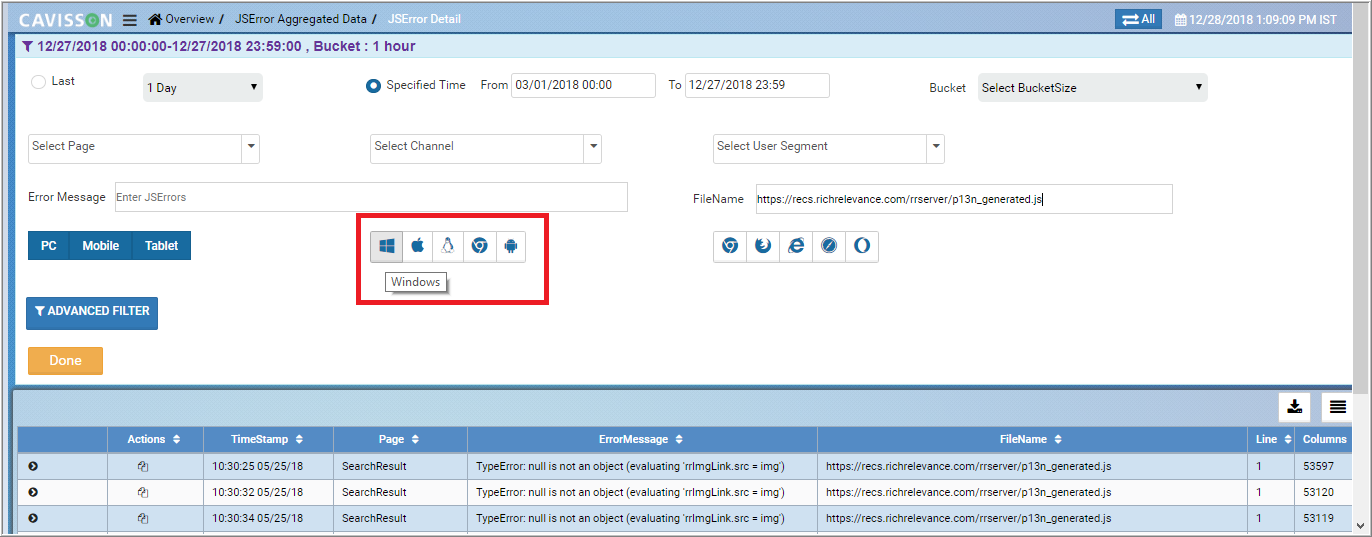Open the Select User Segment dropdown
The height and width of the screenshot is (537, 1372).
pyautogui.click(x=829, y=149)
